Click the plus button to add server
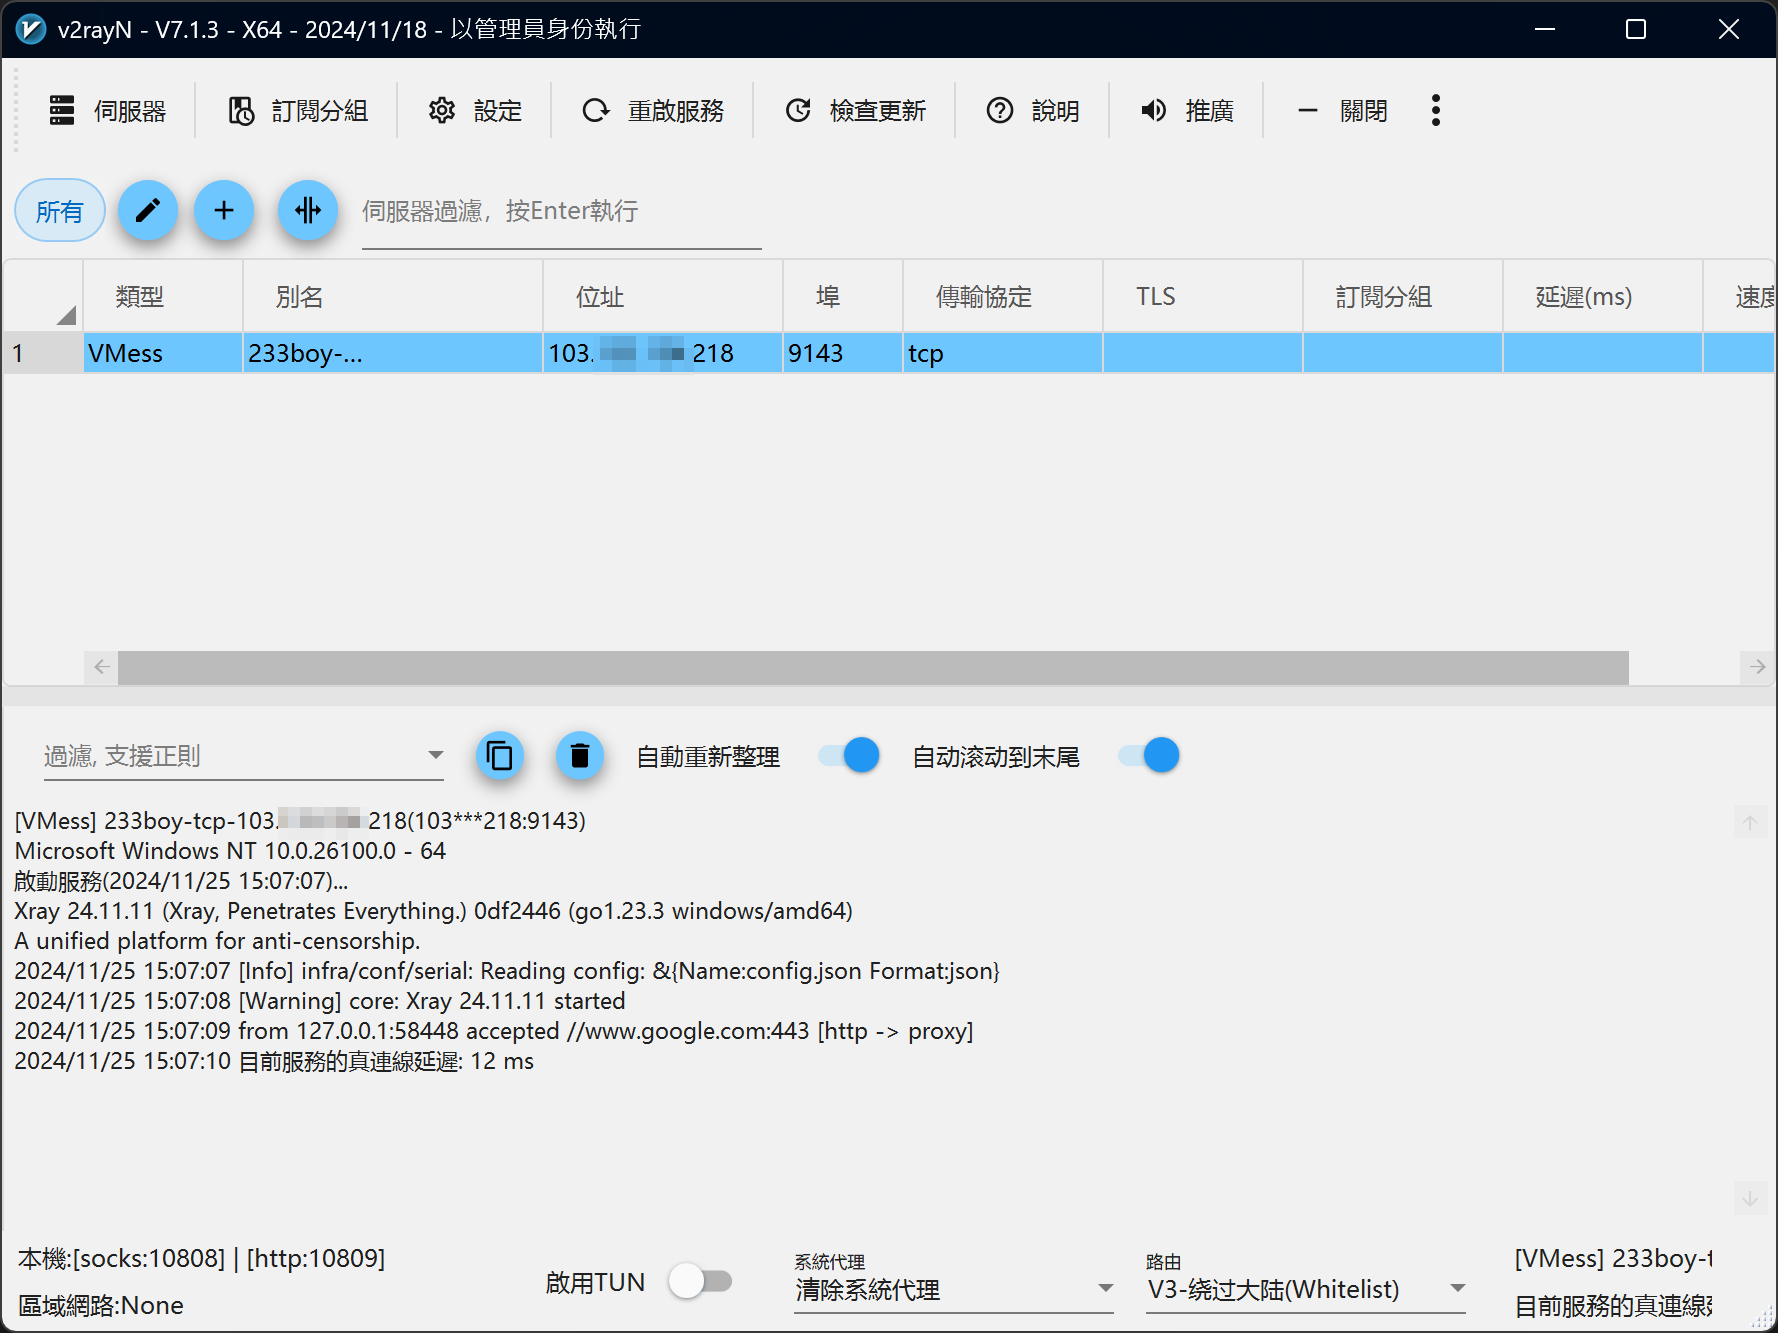Image resolution: width=1778 pixels, height=1333 pixels. (x=224, y=211)
